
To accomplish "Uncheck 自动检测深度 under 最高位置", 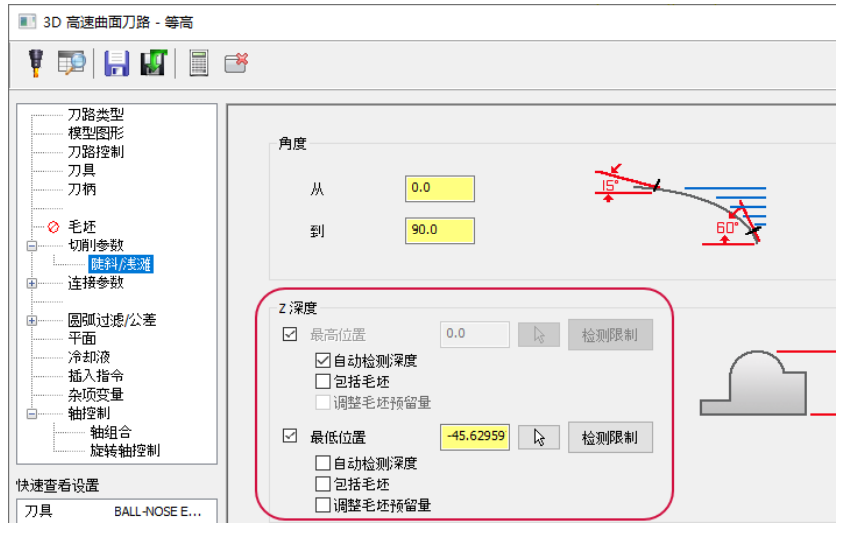I will pos(323,360).
